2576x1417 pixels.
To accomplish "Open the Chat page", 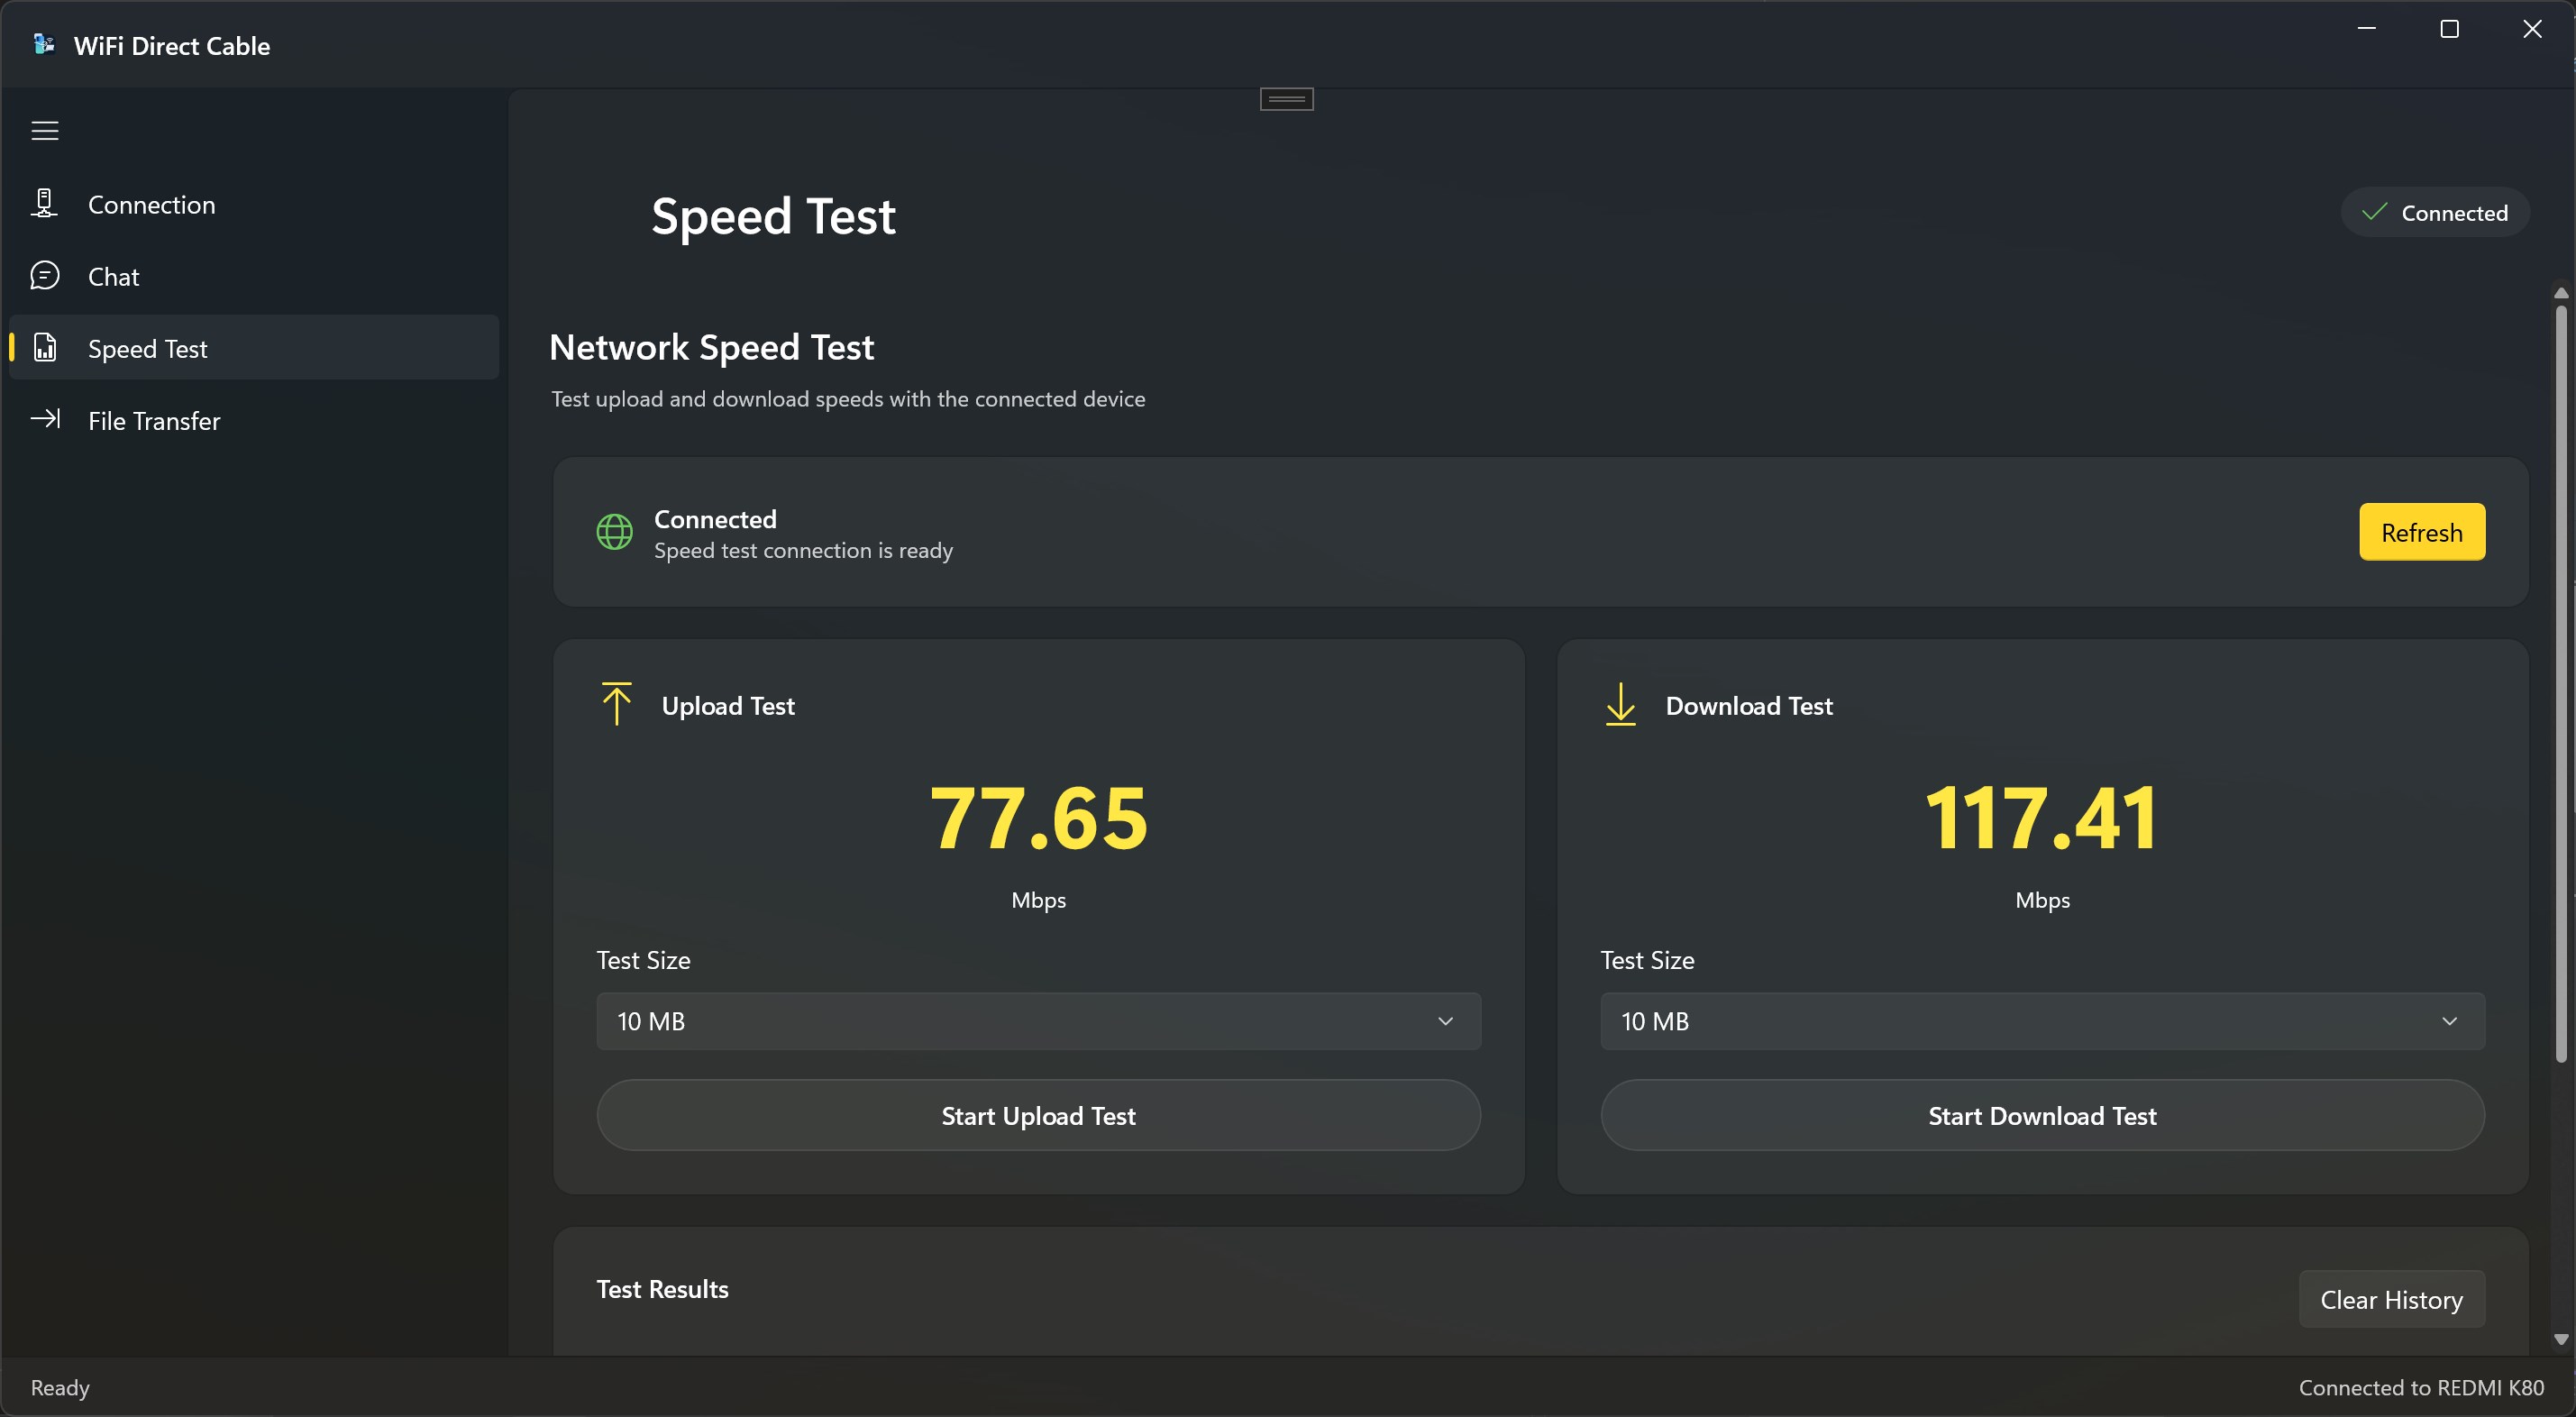I will 254,277.
